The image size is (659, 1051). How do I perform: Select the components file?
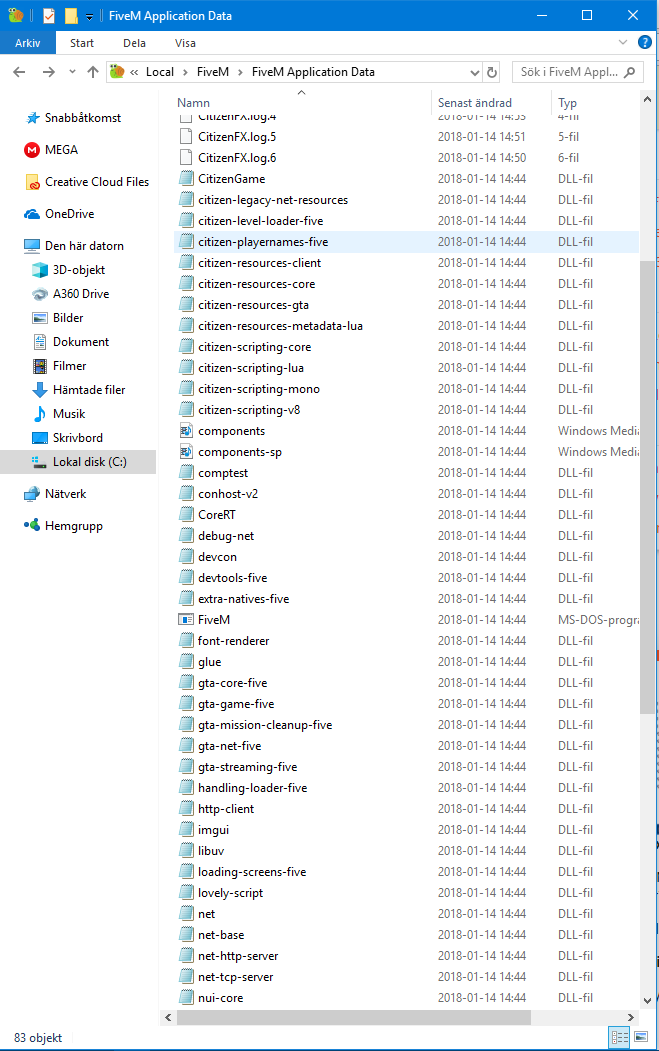[406, 431]
